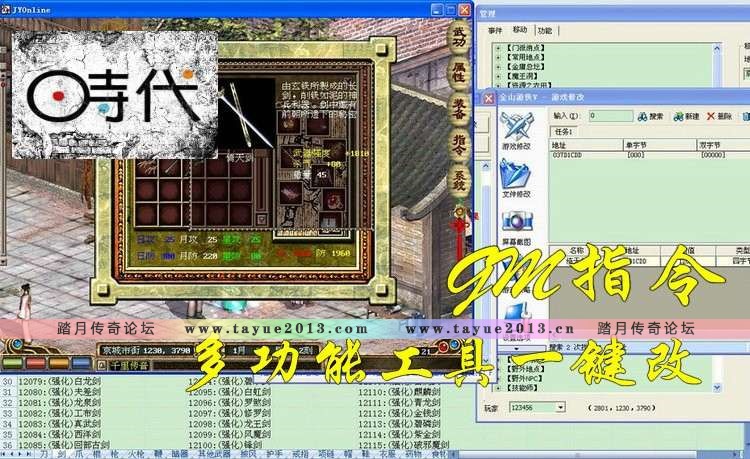
Task: Click the red bar button on game HUD
Action: coord(36,363)
